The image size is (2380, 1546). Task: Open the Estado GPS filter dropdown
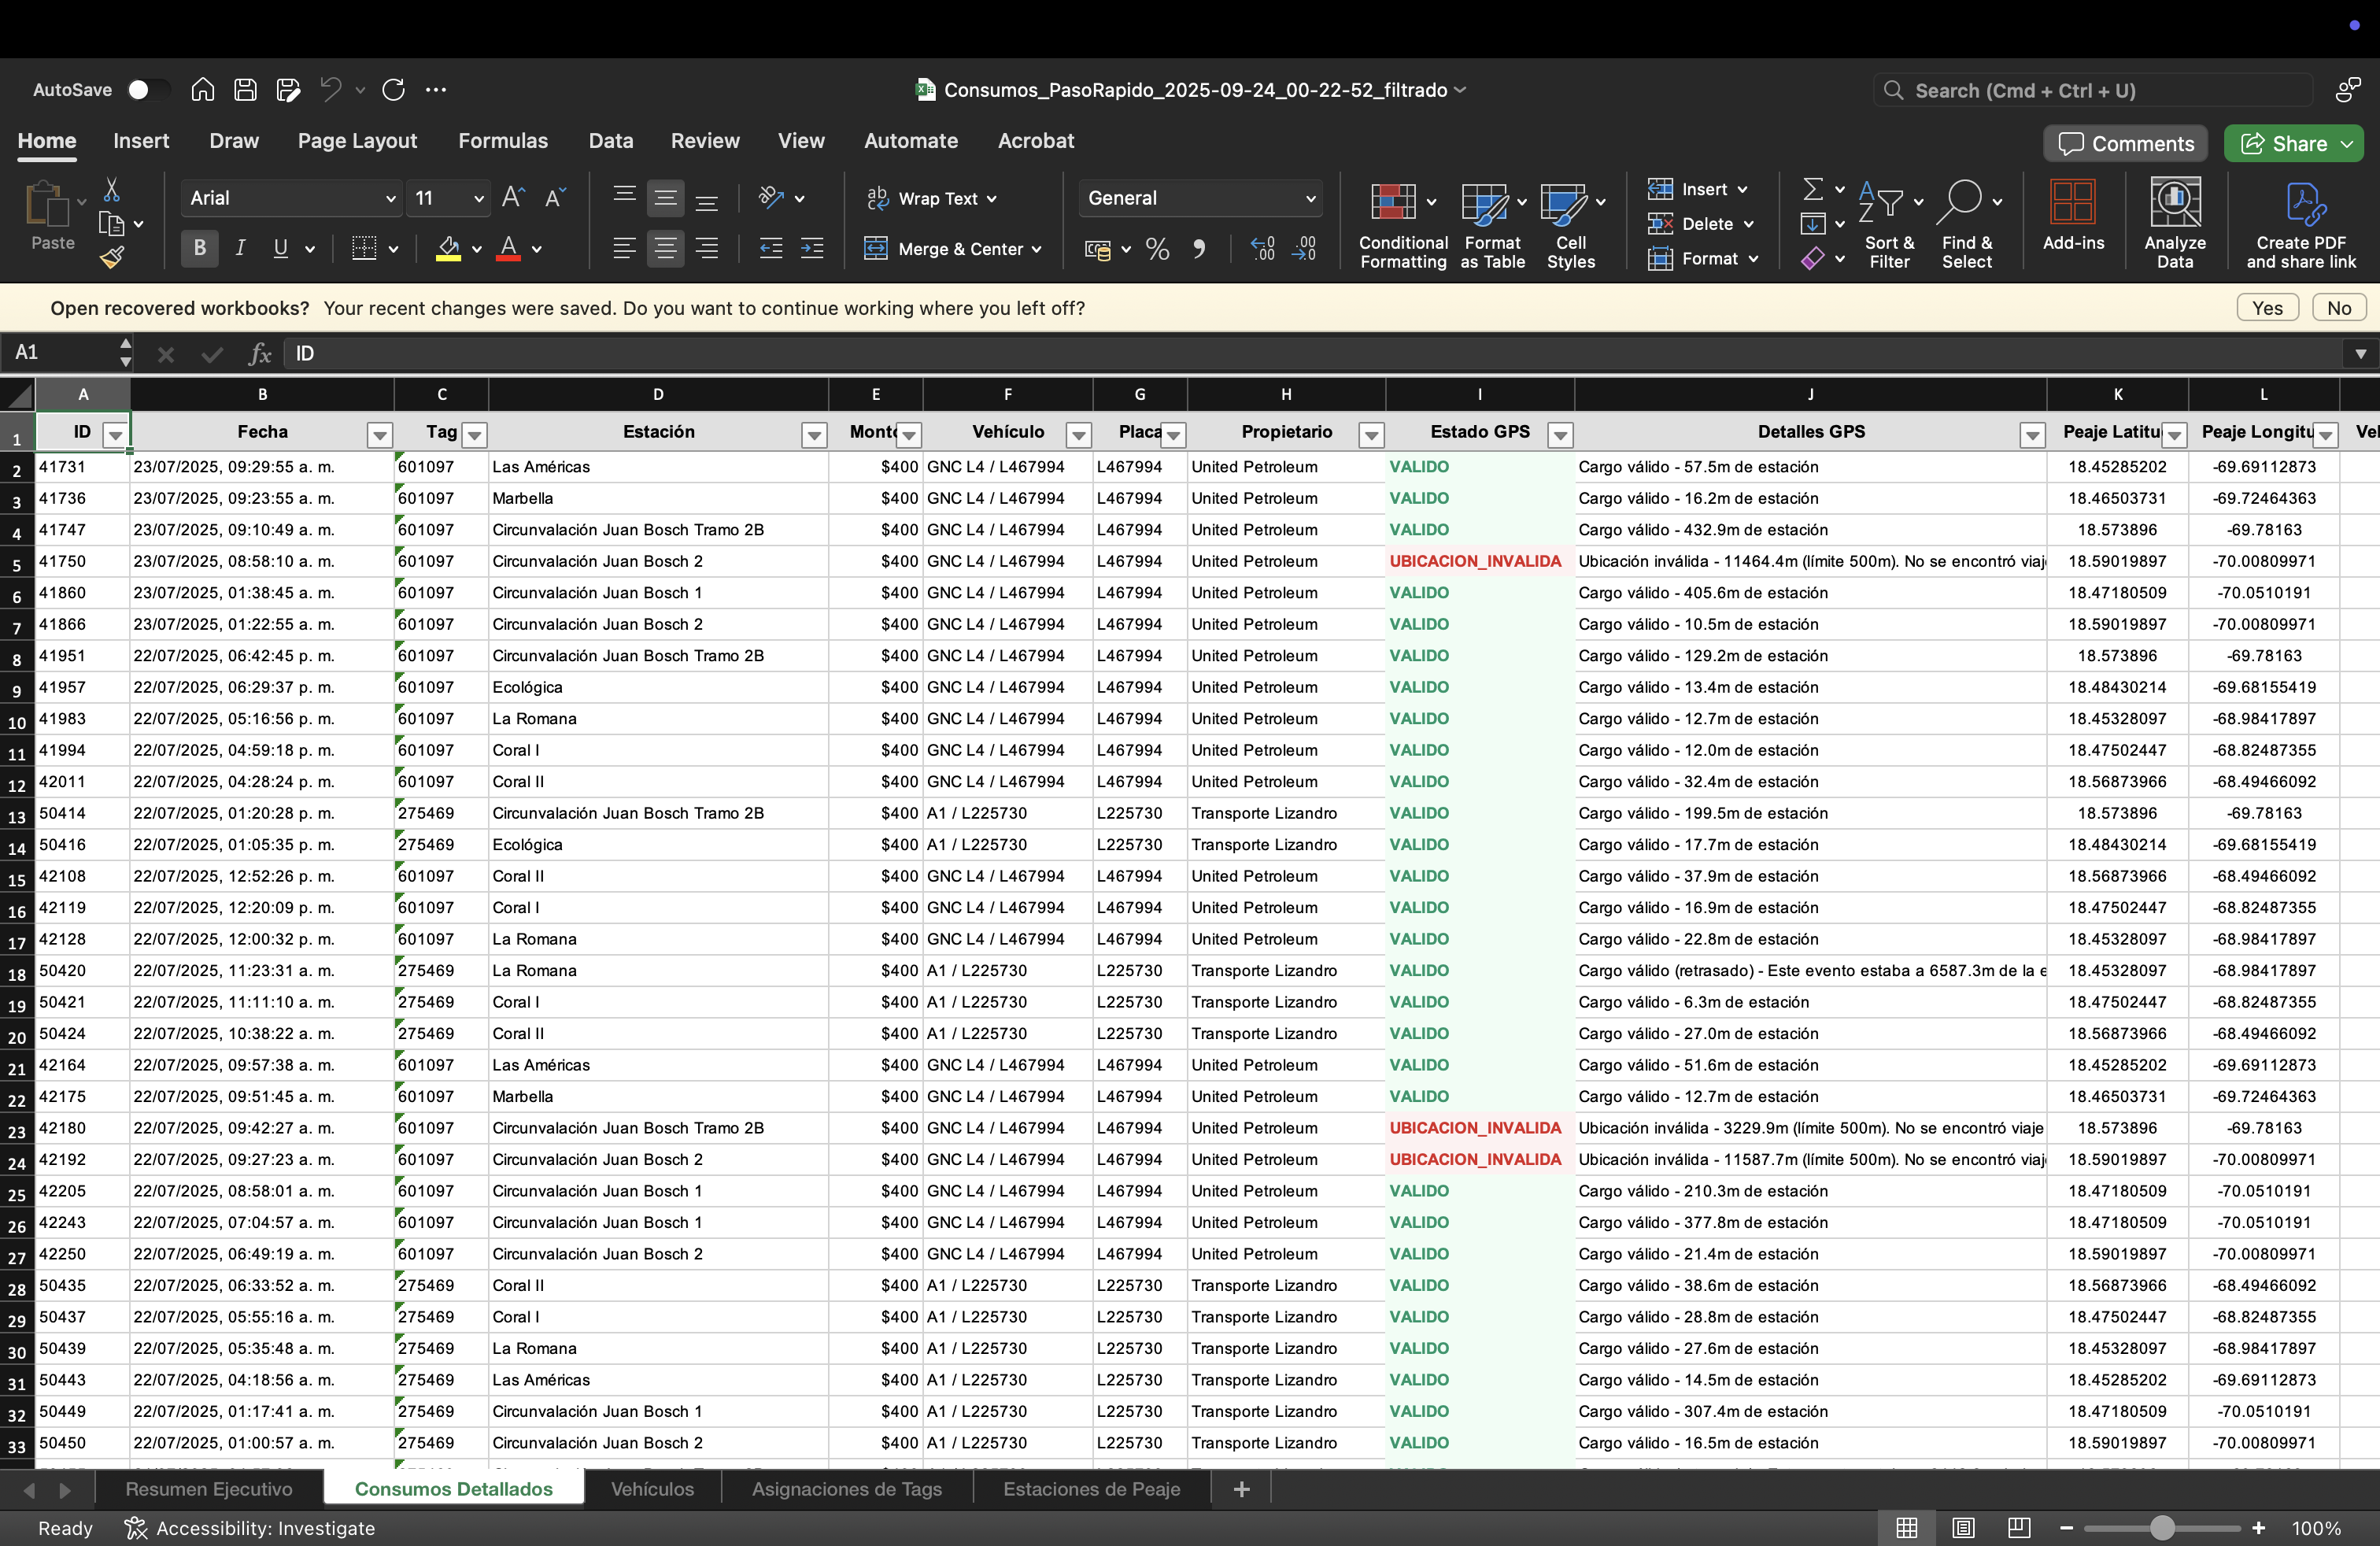tap(1560, 435)
